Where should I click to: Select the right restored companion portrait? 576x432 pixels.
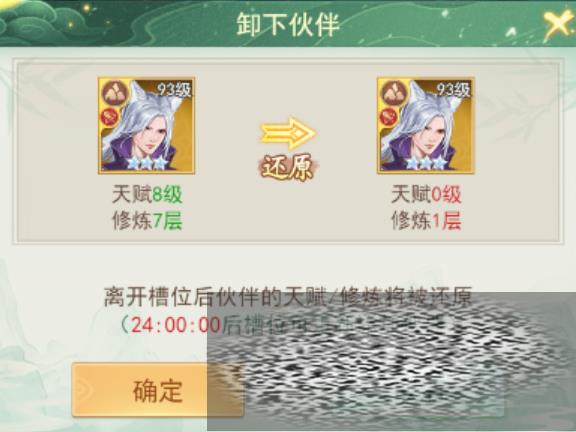pos(426,125)
